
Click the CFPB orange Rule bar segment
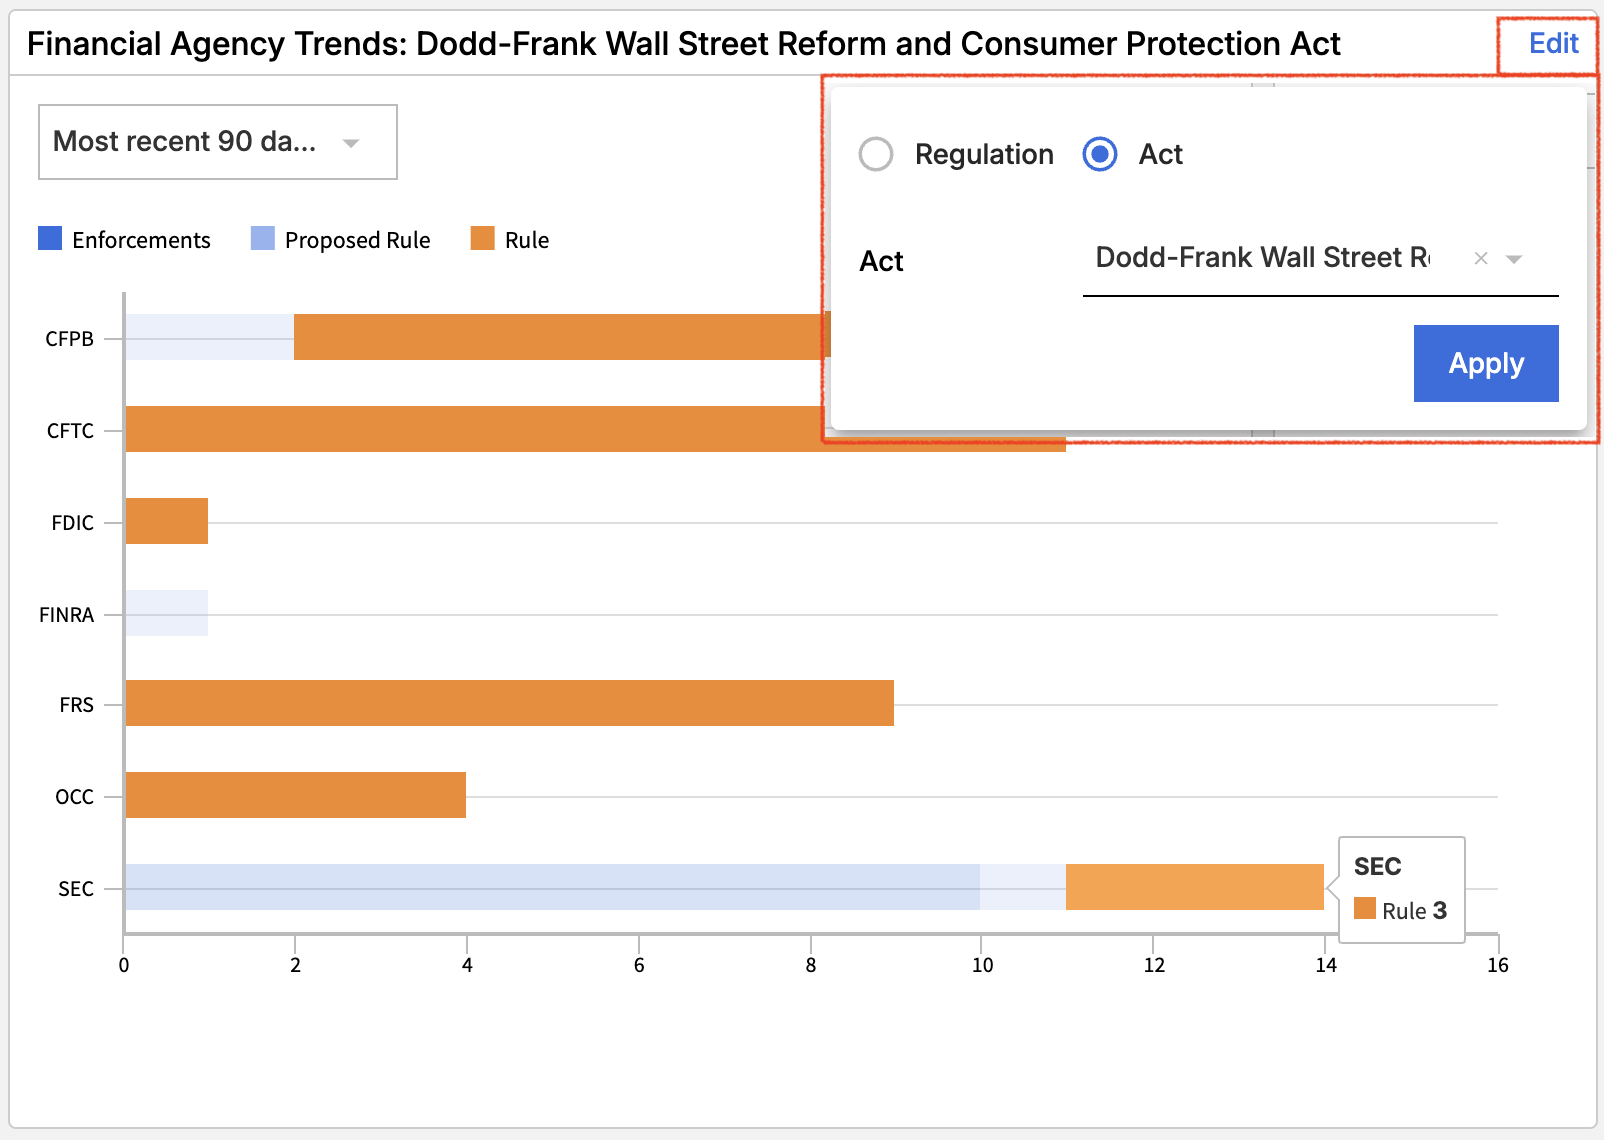click(560, 337)
